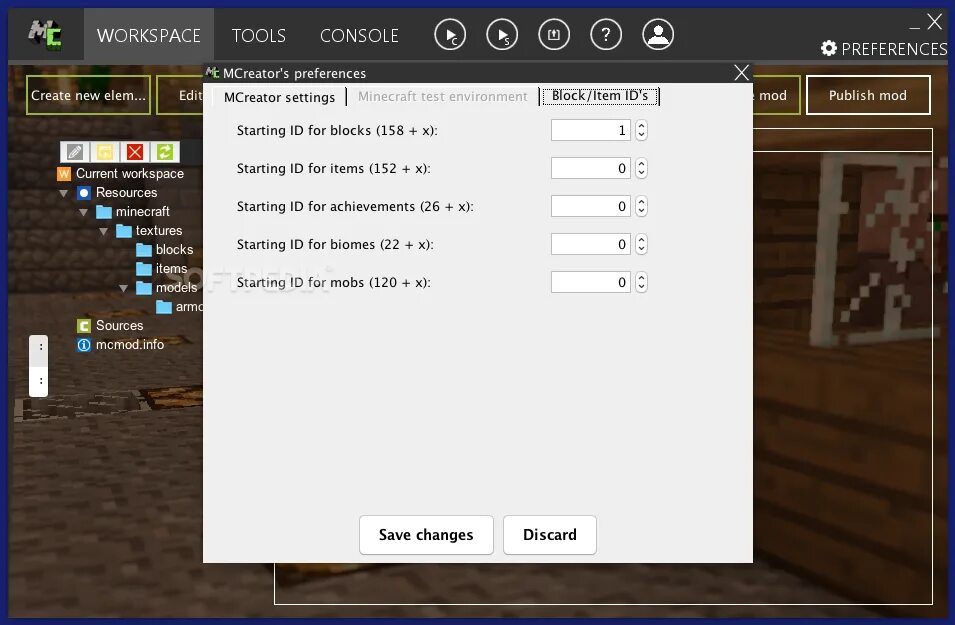The width and height of the screenshot is (955, 625).
Task: Click the Resources blue circle icon
Action: (x=84, y=192)
